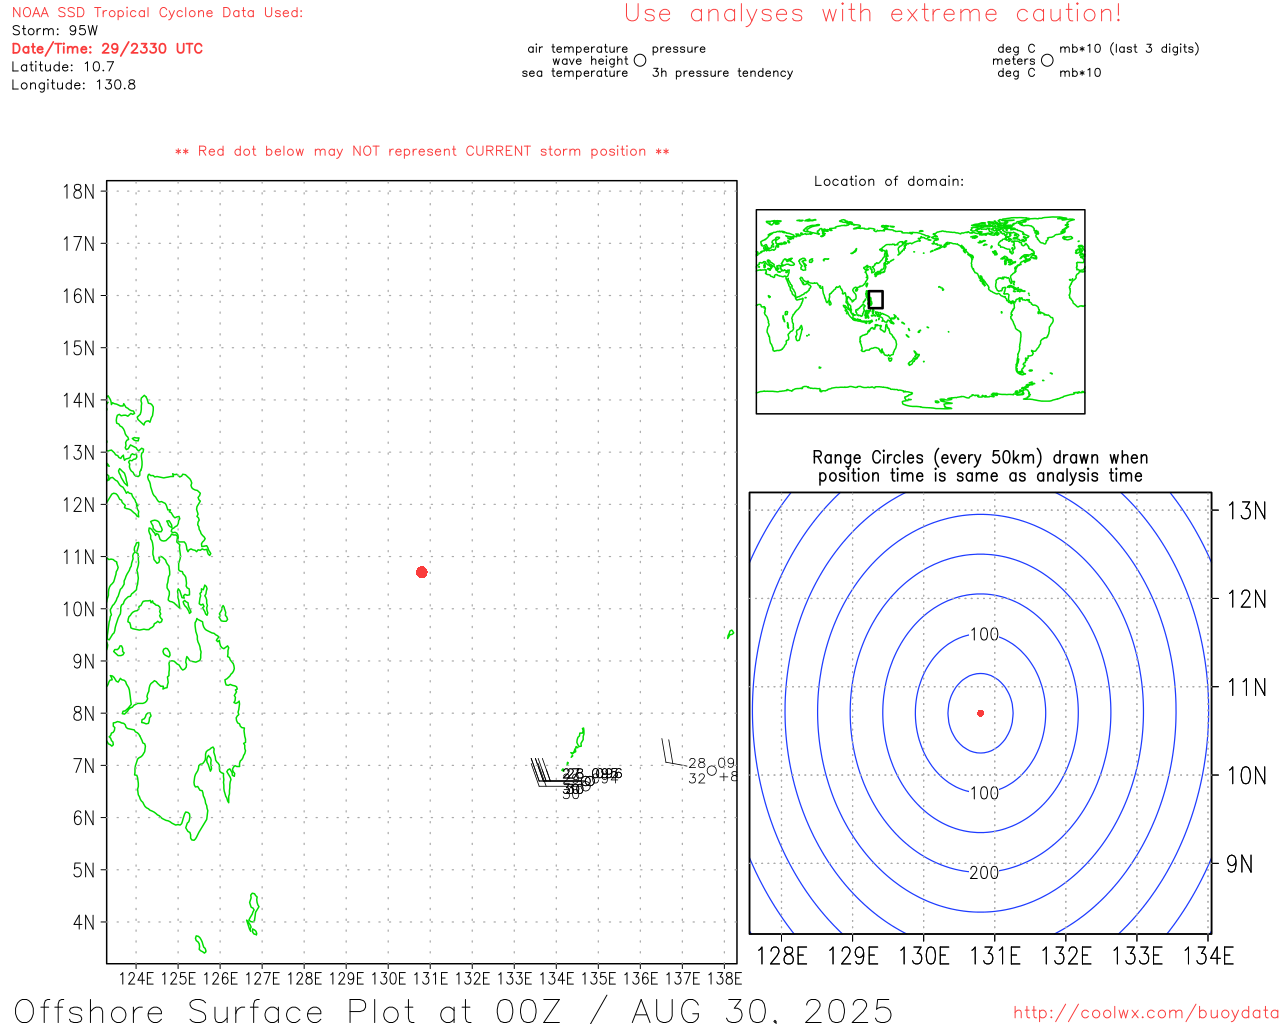Screen dimensions: 1280x1024
Task: Click the red center dot in range circles plot
Action: 980,713
